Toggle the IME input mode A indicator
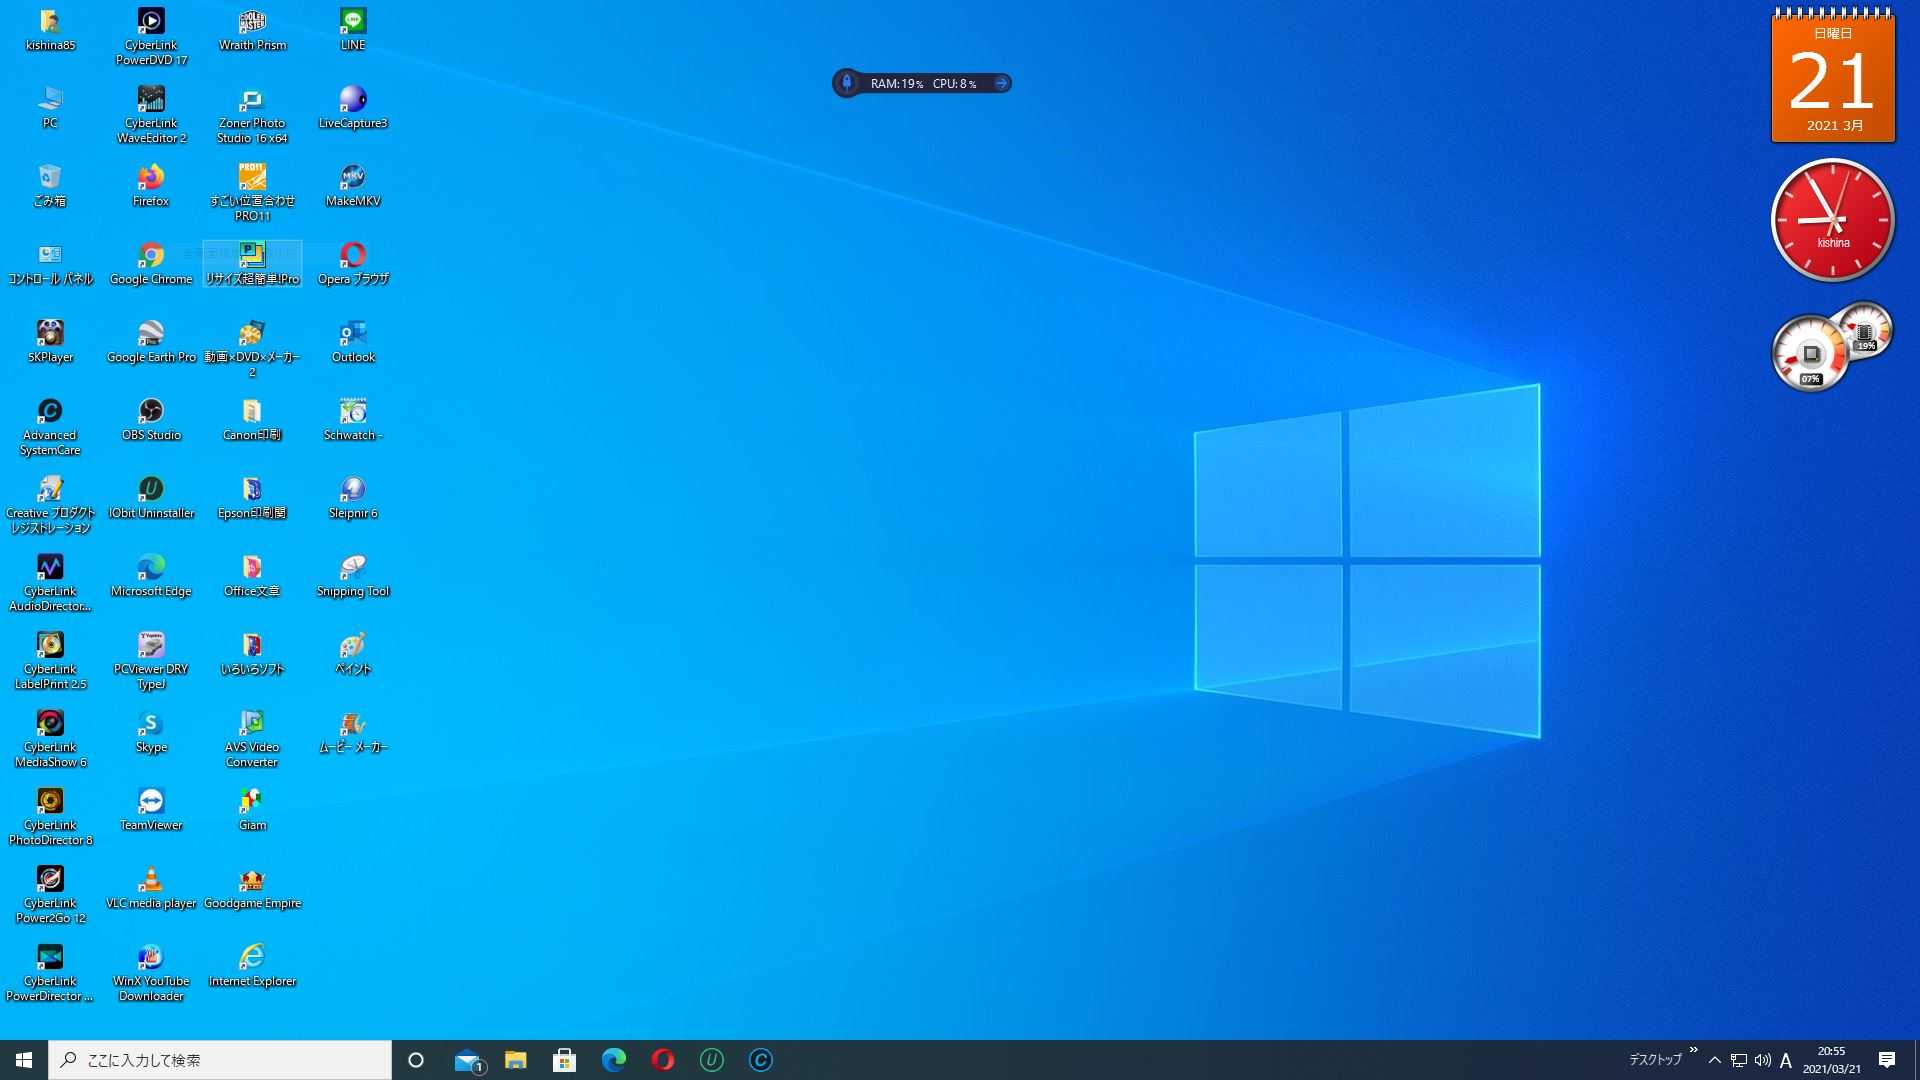The width and height of the screenshot is (1920, 1080). (1786, 1060)
